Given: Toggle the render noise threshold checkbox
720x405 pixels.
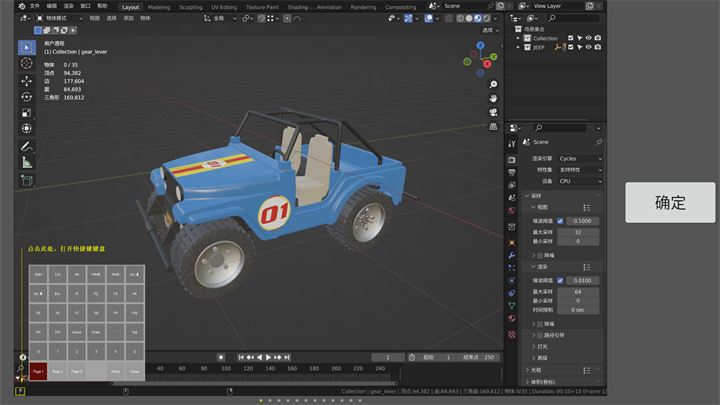Looking at the screenshot, I should coord(560,281).
